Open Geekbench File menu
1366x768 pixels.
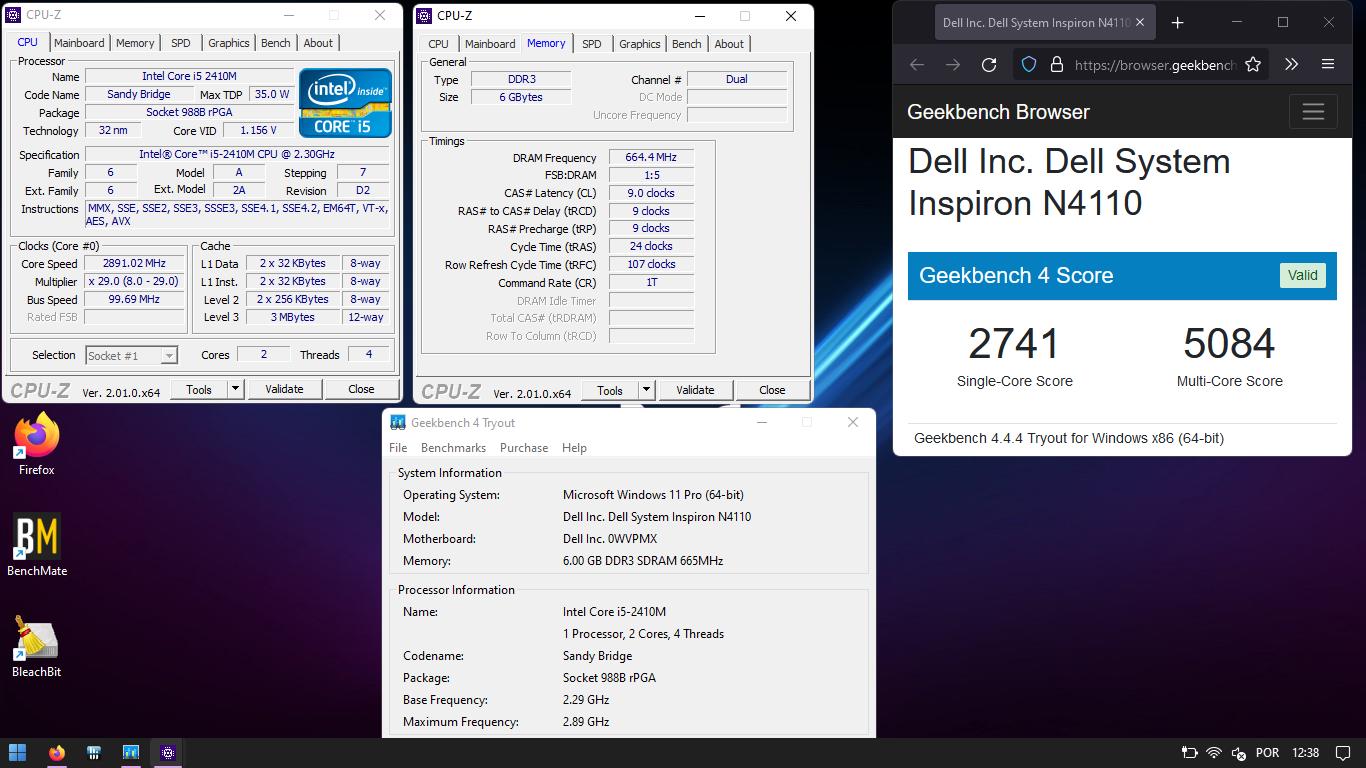[x=398, y=448]
